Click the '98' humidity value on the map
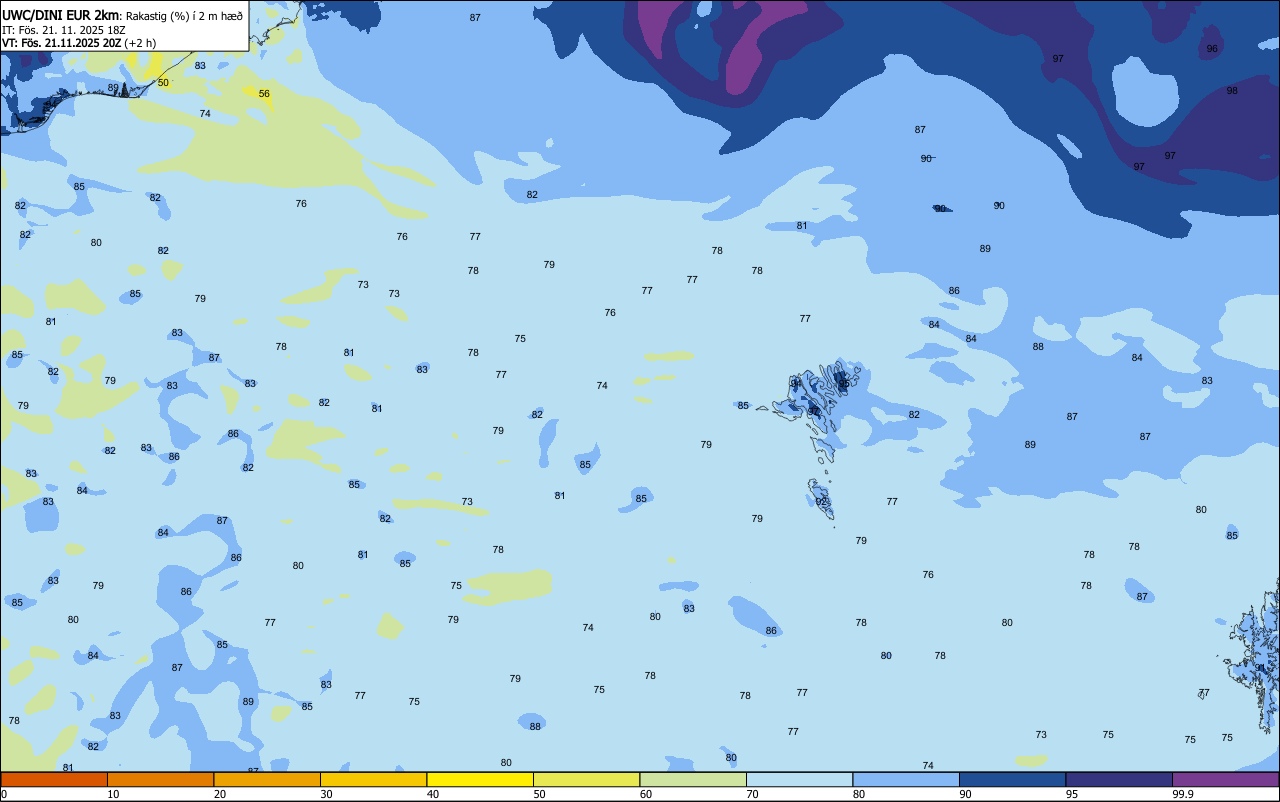The width and height of the screenshot is (1280, 802). coord(1232,90)
